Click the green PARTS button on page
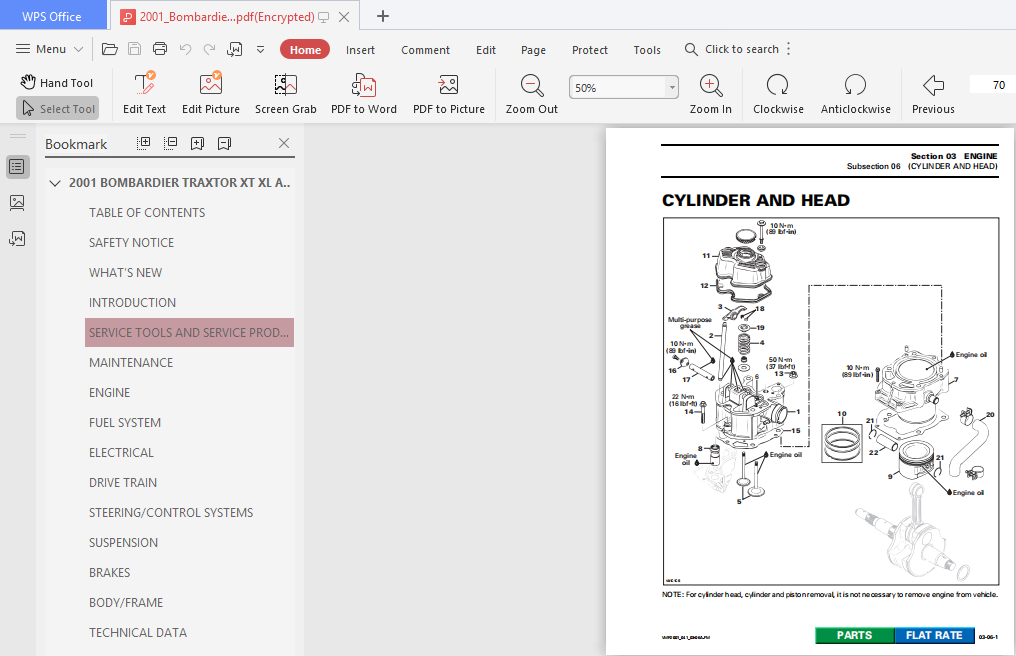Image resolution: width=1016 pixels, height=656 pixels. coord(854,635)
